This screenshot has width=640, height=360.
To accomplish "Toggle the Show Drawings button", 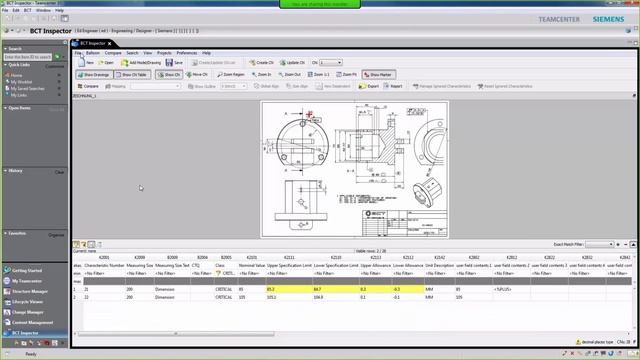I will pyautogui.click(x=94, y=75).
